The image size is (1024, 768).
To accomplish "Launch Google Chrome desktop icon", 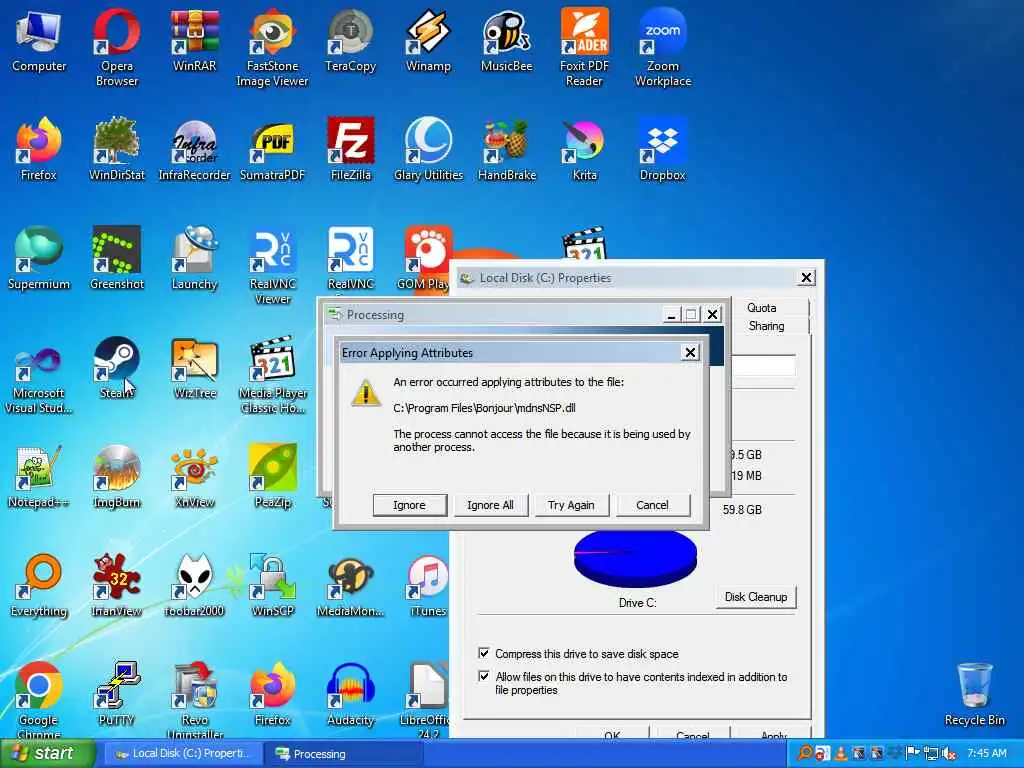I will pyautogui.click(x=39, y=700).
